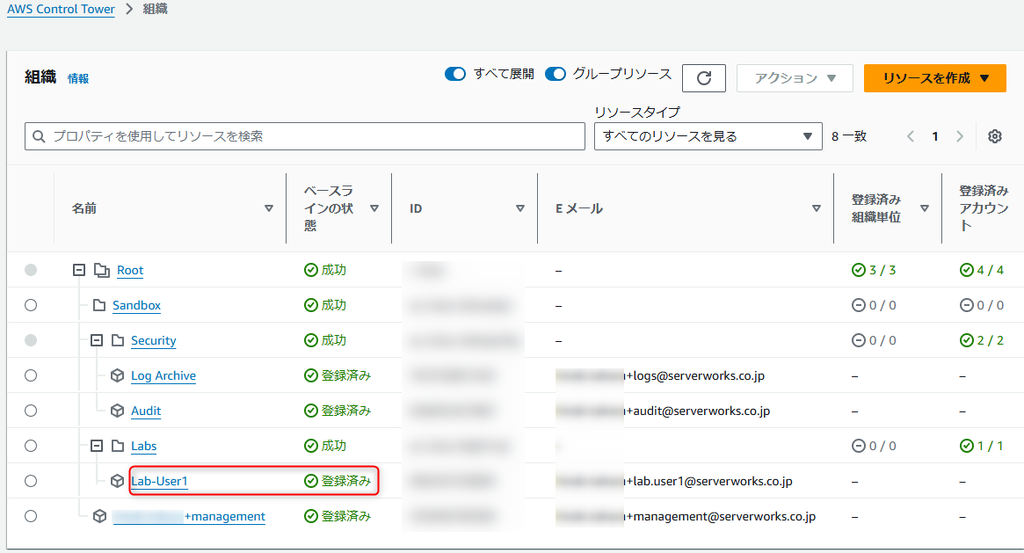Open the Security OU link
The width and height of the screenshot is (1024, 553).
(153, 341)
